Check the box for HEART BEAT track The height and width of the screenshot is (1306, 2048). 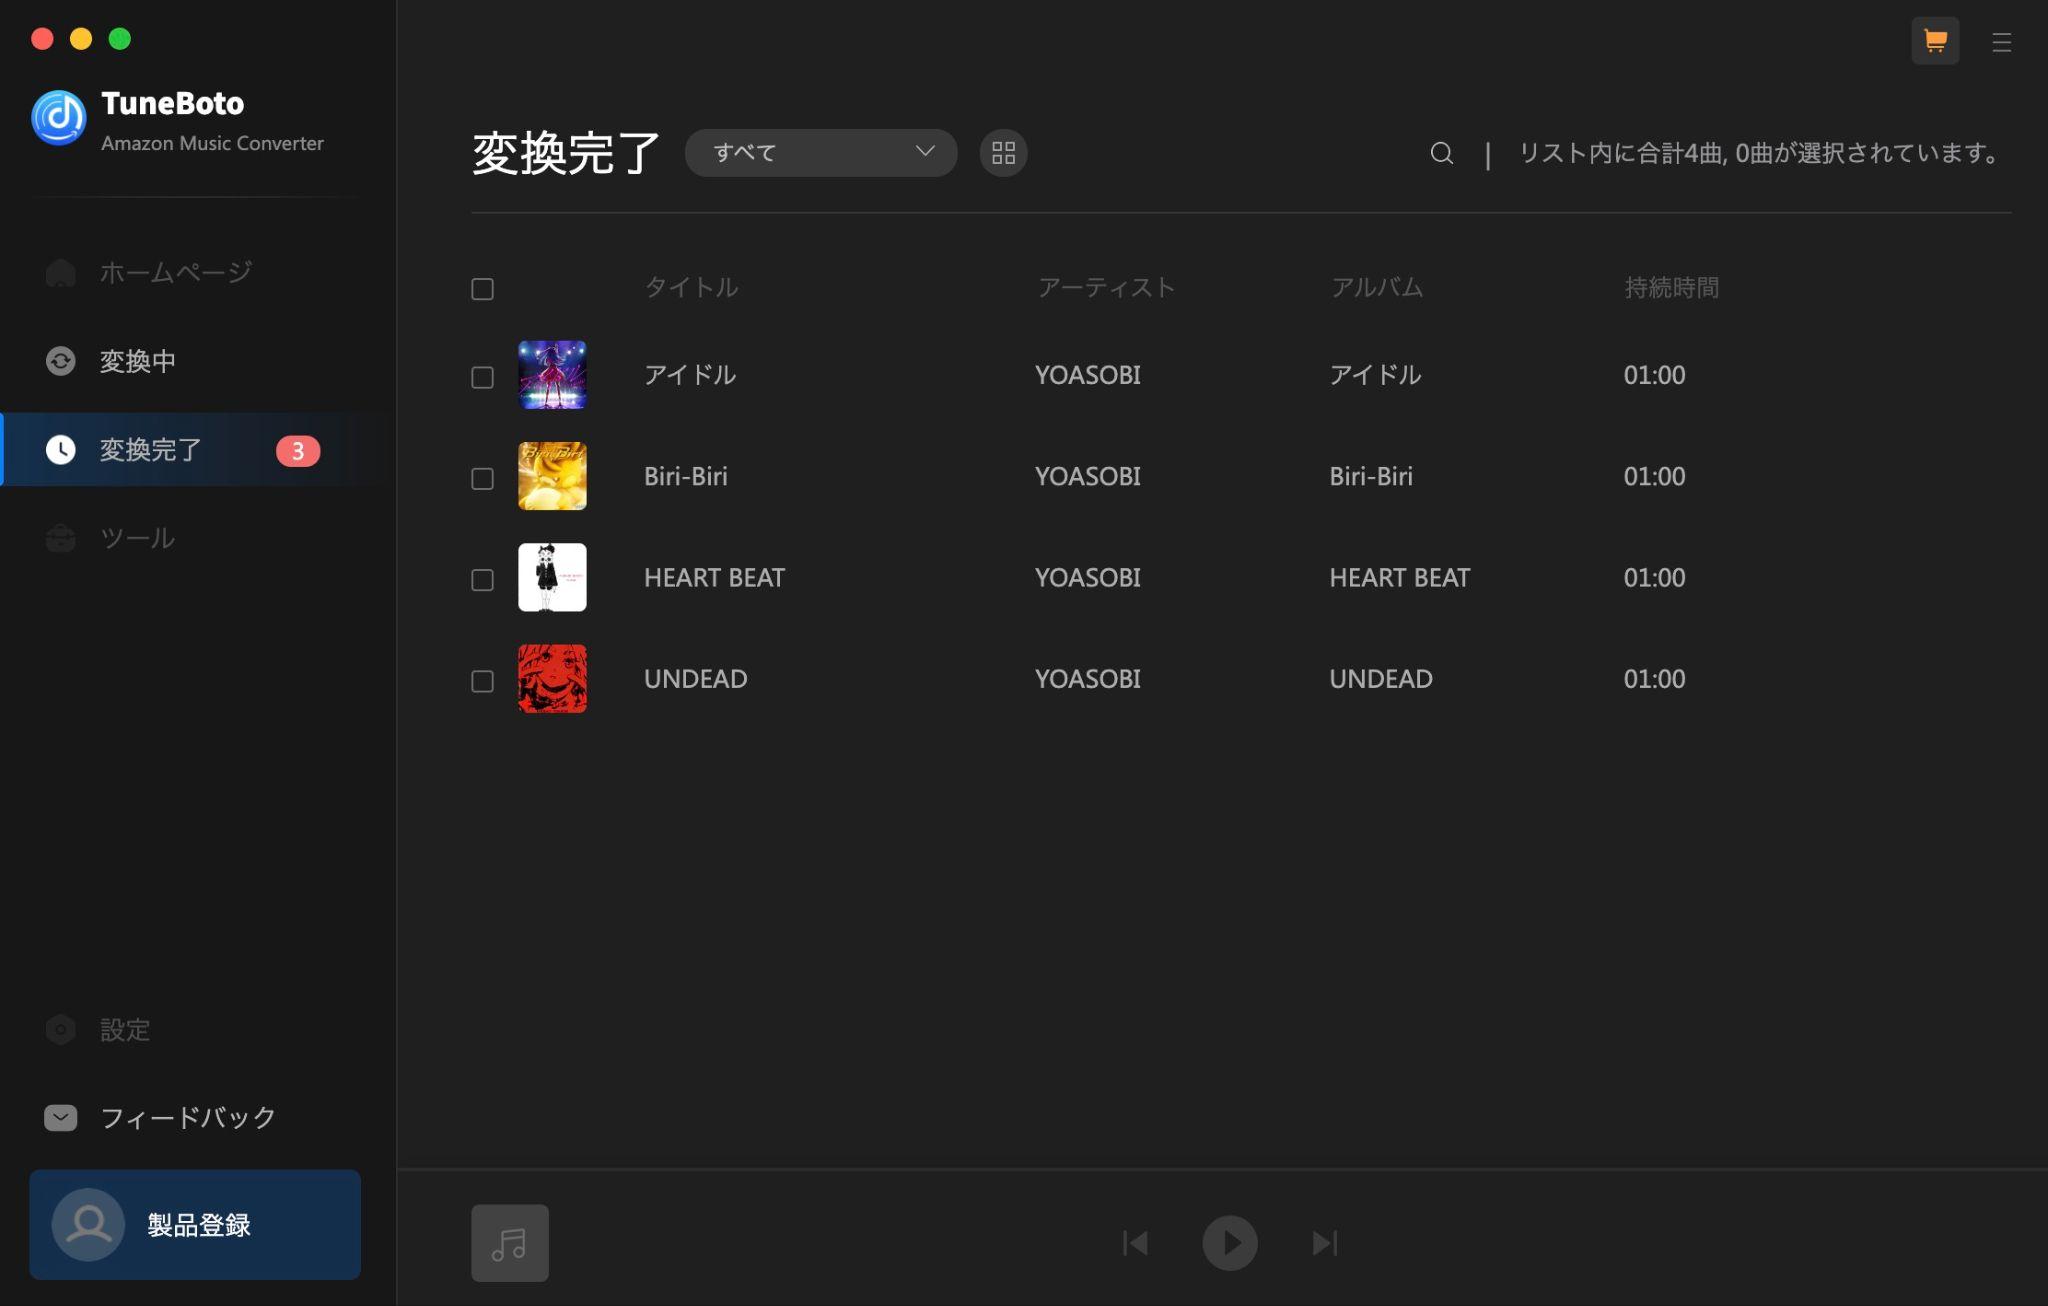pos(483,580)
